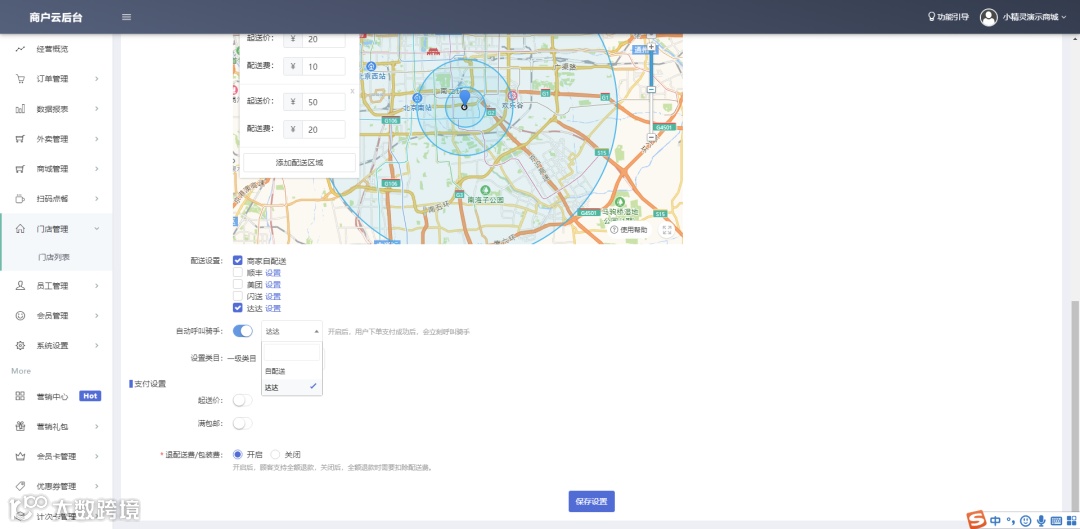This screenshot has width=1080, height=529.
Task: Select the 关闭 radio for 退配送费/包装费
Action: point(276,455)
